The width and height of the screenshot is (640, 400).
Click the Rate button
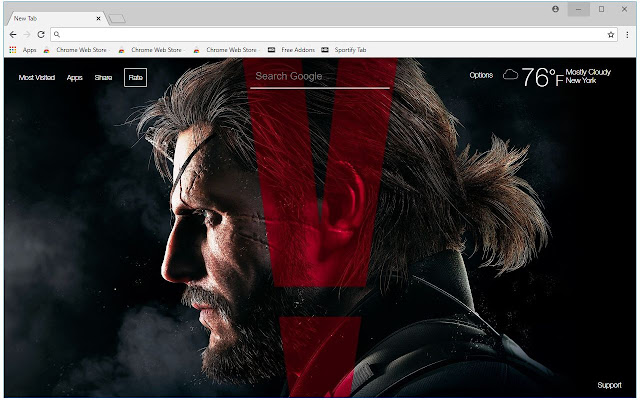pos(136,78)
